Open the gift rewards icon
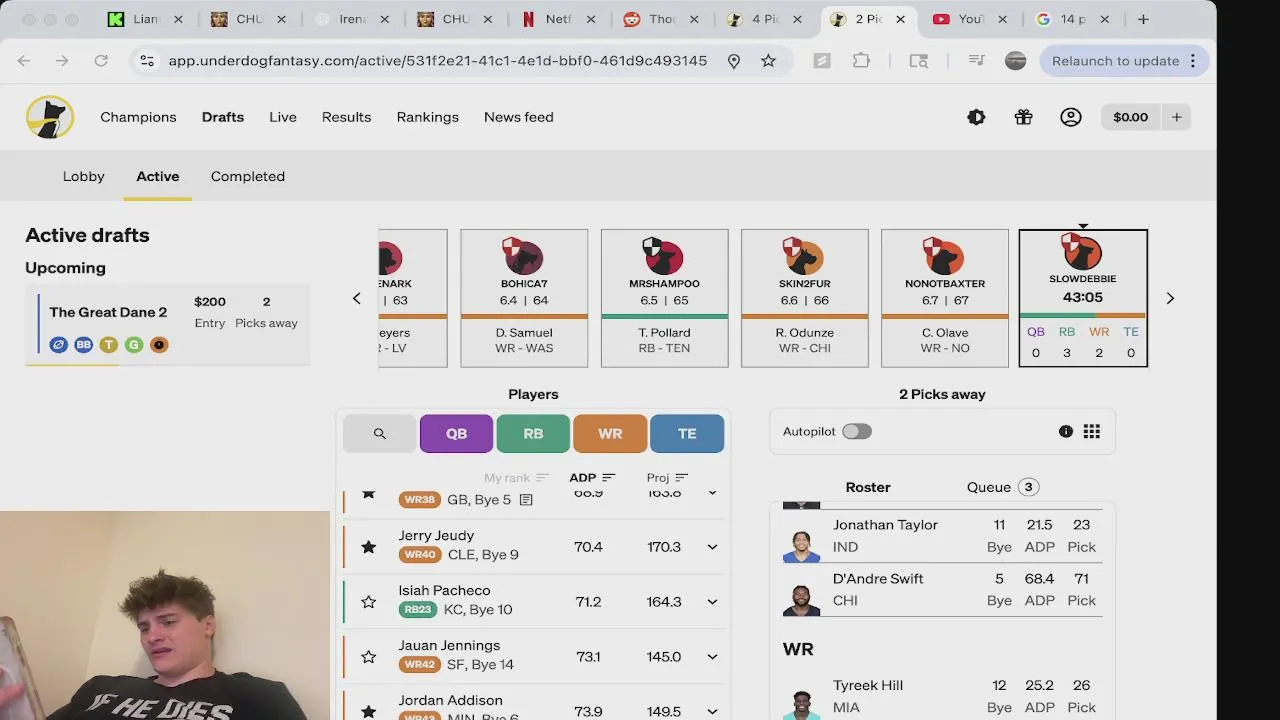 click(x=1023, y=117)
